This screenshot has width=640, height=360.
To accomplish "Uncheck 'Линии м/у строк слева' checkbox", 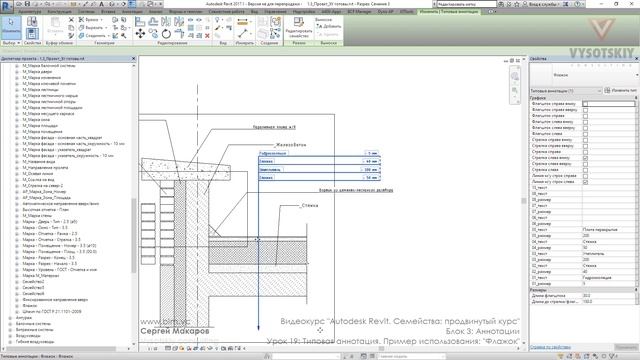I will [x=585, y=182].
